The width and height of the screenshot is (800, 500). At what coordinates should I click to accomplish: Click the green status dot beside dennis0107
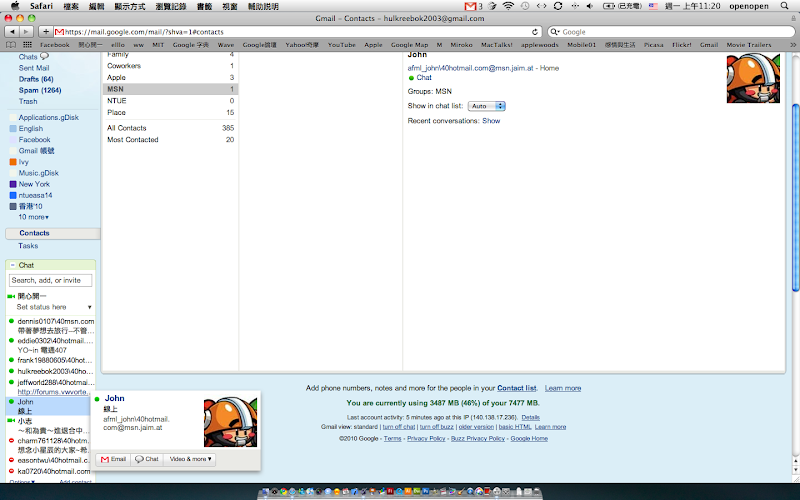[11, 321]
